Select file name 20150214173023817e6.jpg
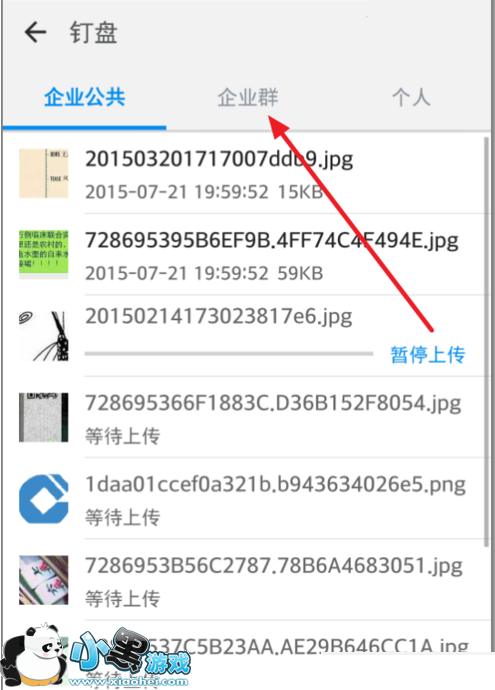 218,317
